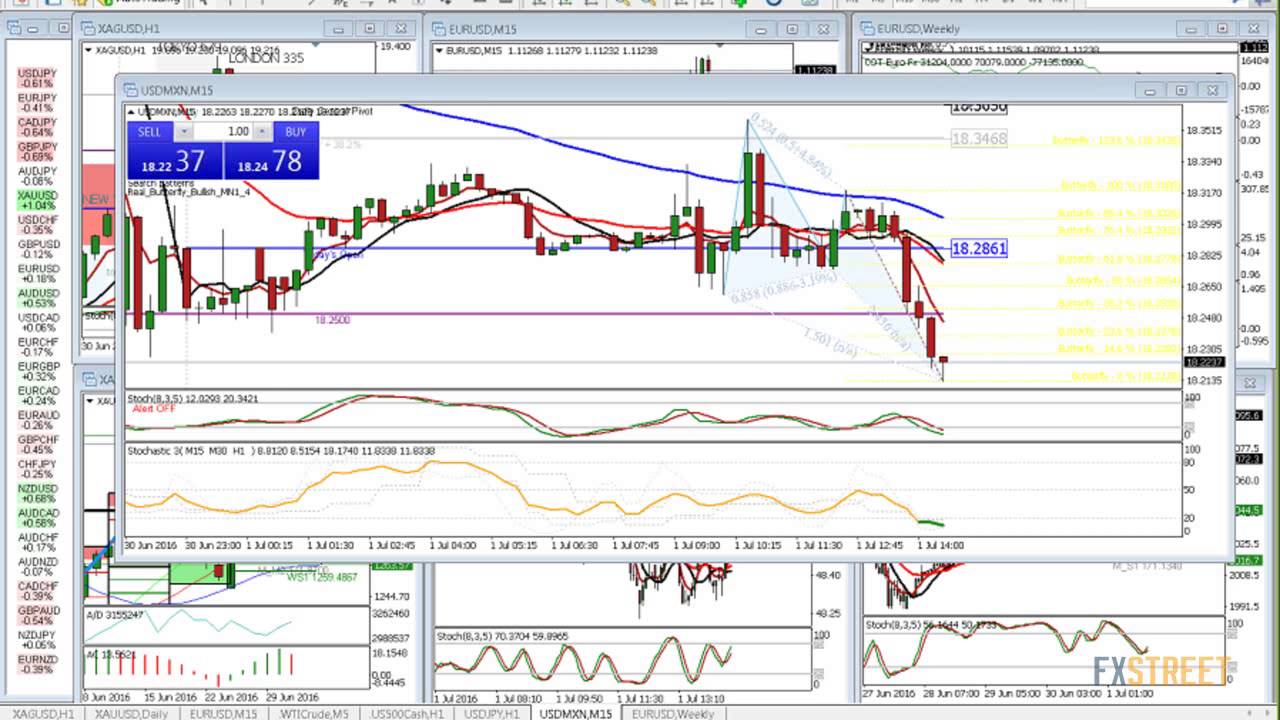Click the buy price 18.24 78 tile
Image resolution: width=1280 pixels, height=720 pixels.
(271, 161)
